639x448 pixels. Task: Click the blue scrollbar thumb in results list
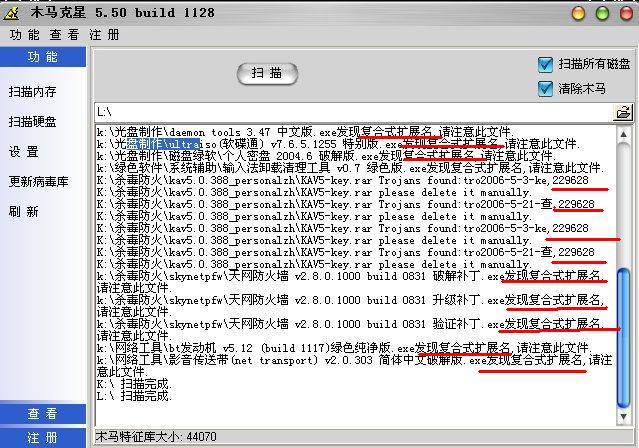(x=624, y=338)
